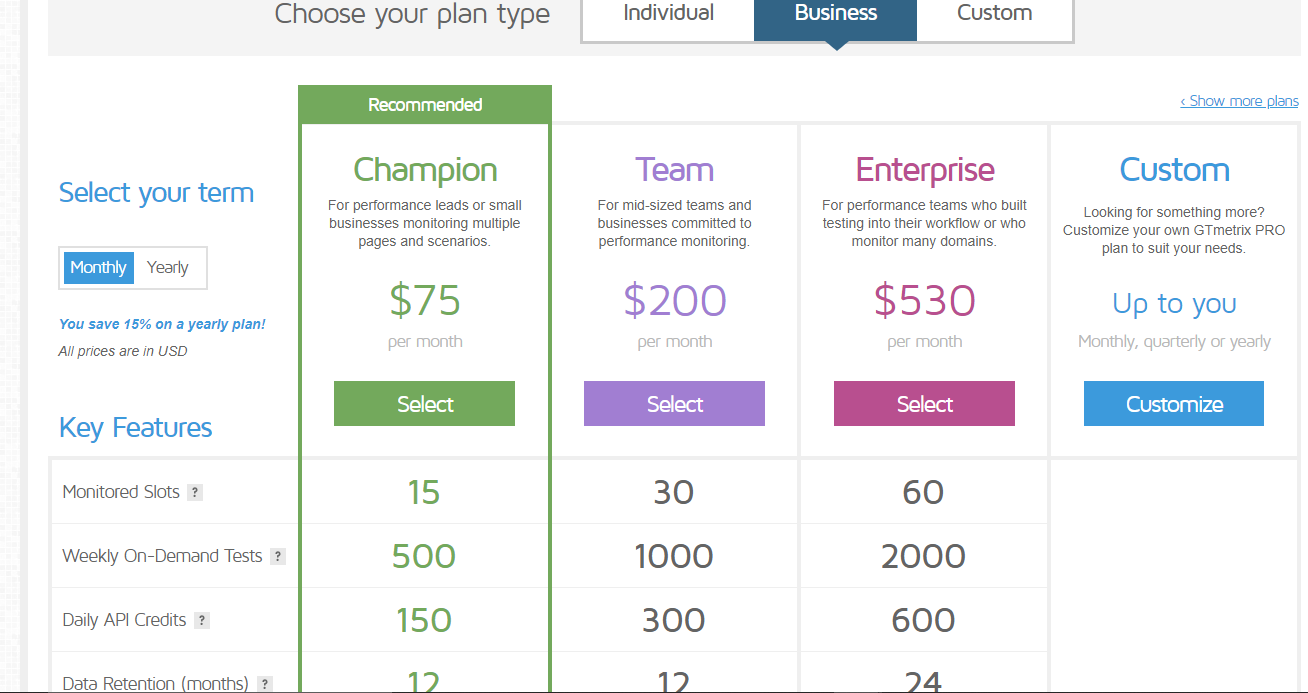Image resolution: width=1308 pixels, height=693 pixels.
Task: Click help icon beside Data Retention
Action: 264,684
